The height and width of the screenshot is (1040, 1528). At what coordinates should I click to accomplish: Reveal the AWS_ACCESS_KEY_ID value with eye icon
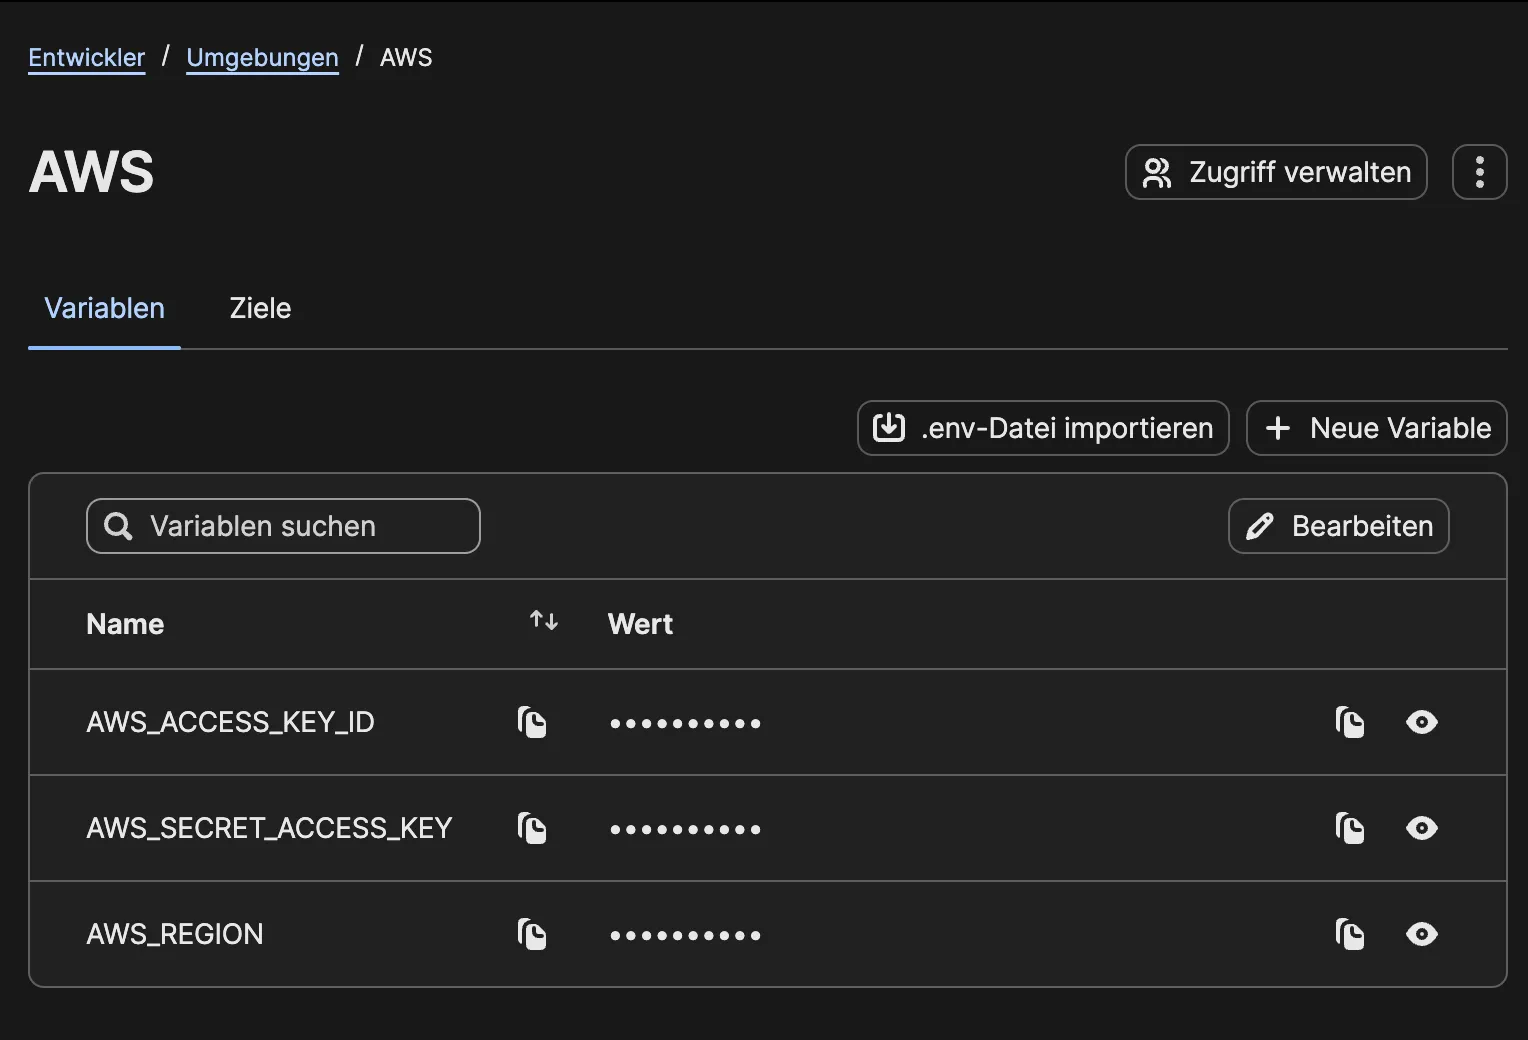click(1422, 722)
